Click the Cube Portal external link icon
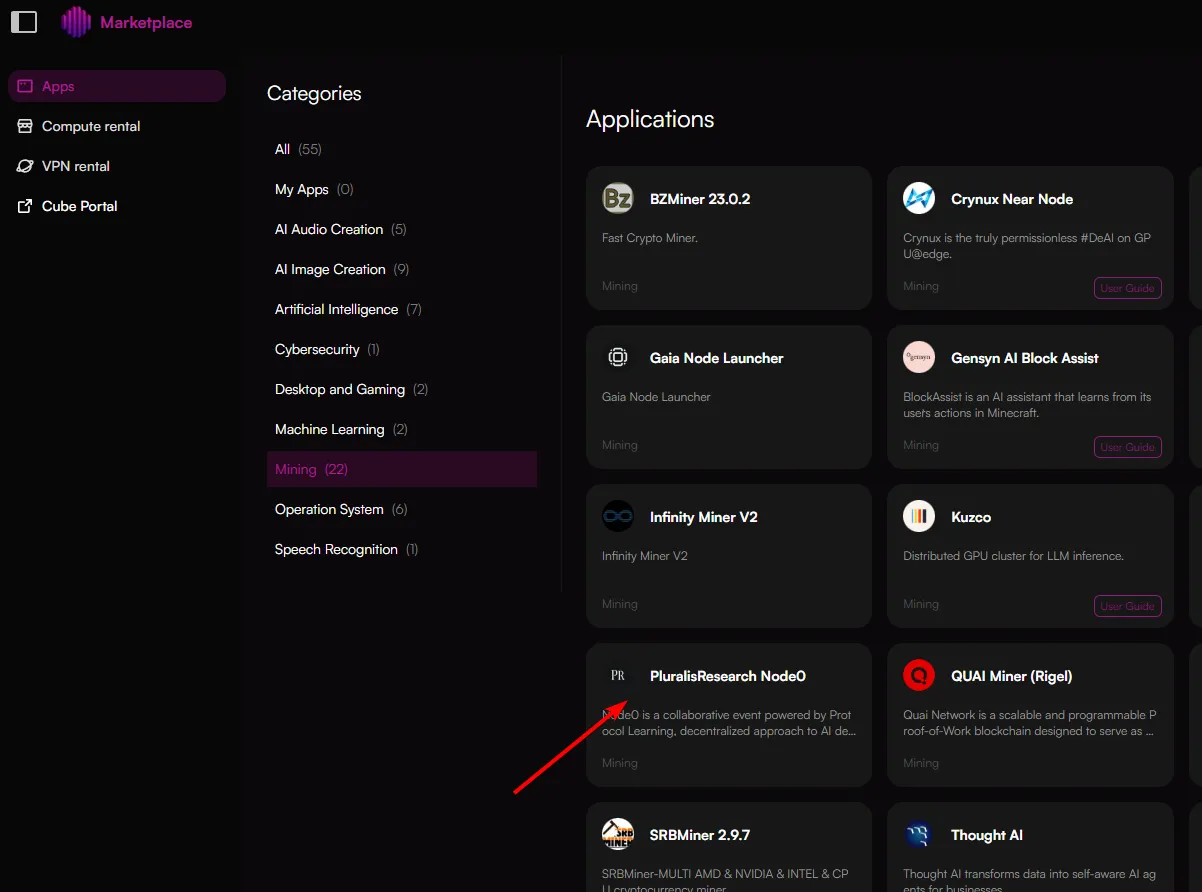Screen dimensions: 1202x892 pyautogui.click(x=25, y=206)
